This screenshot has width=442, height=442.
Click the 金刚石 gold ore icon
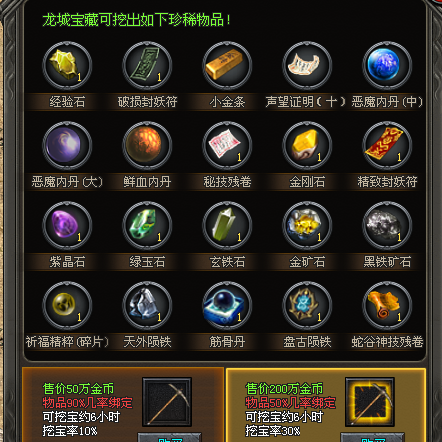pyautogui.click(x=307, y=145)
